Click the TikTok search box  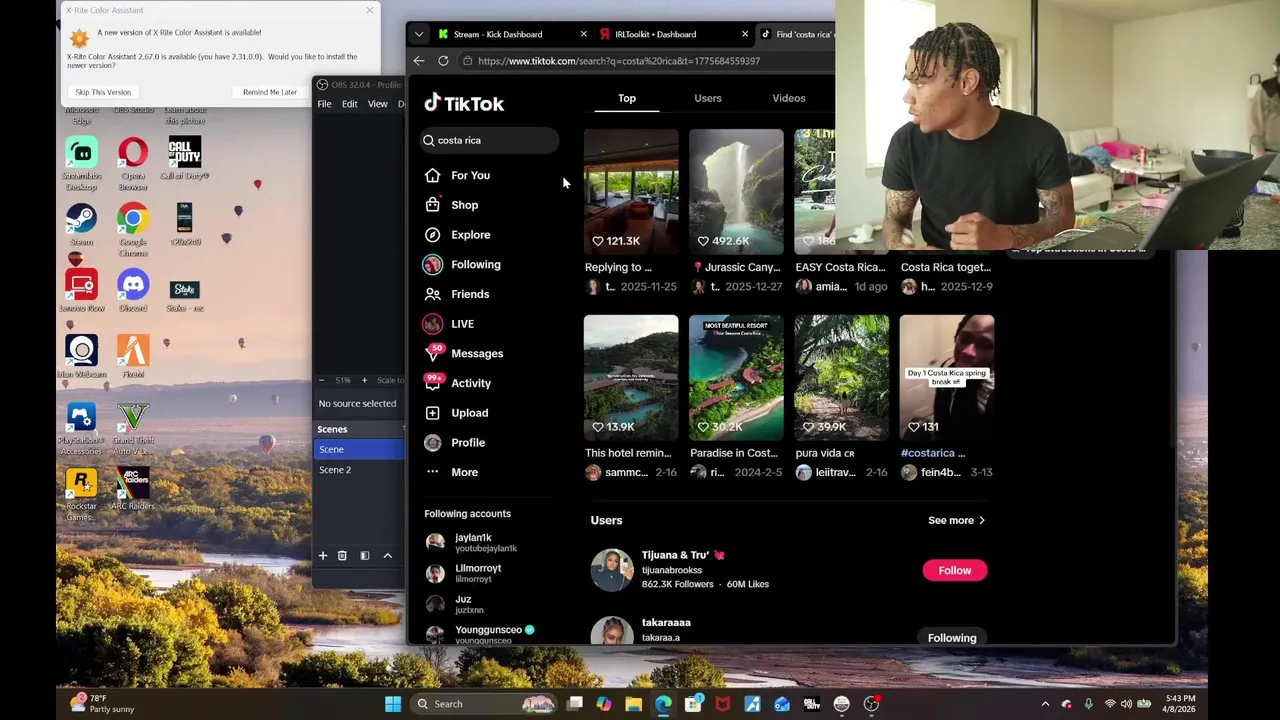[x=489, y=140]
